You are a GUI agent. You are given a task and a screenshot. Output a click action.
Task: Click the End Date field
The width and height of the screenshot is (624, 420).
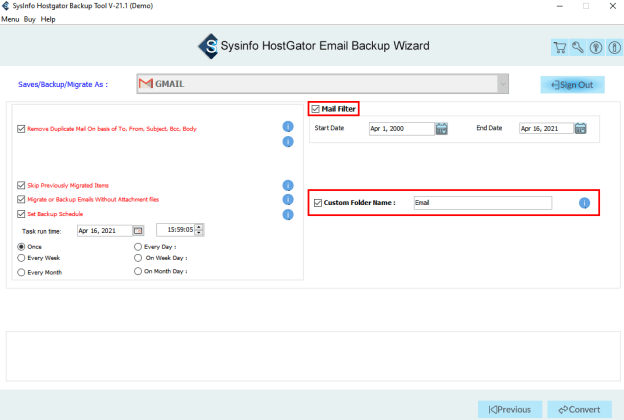[546, 129]
